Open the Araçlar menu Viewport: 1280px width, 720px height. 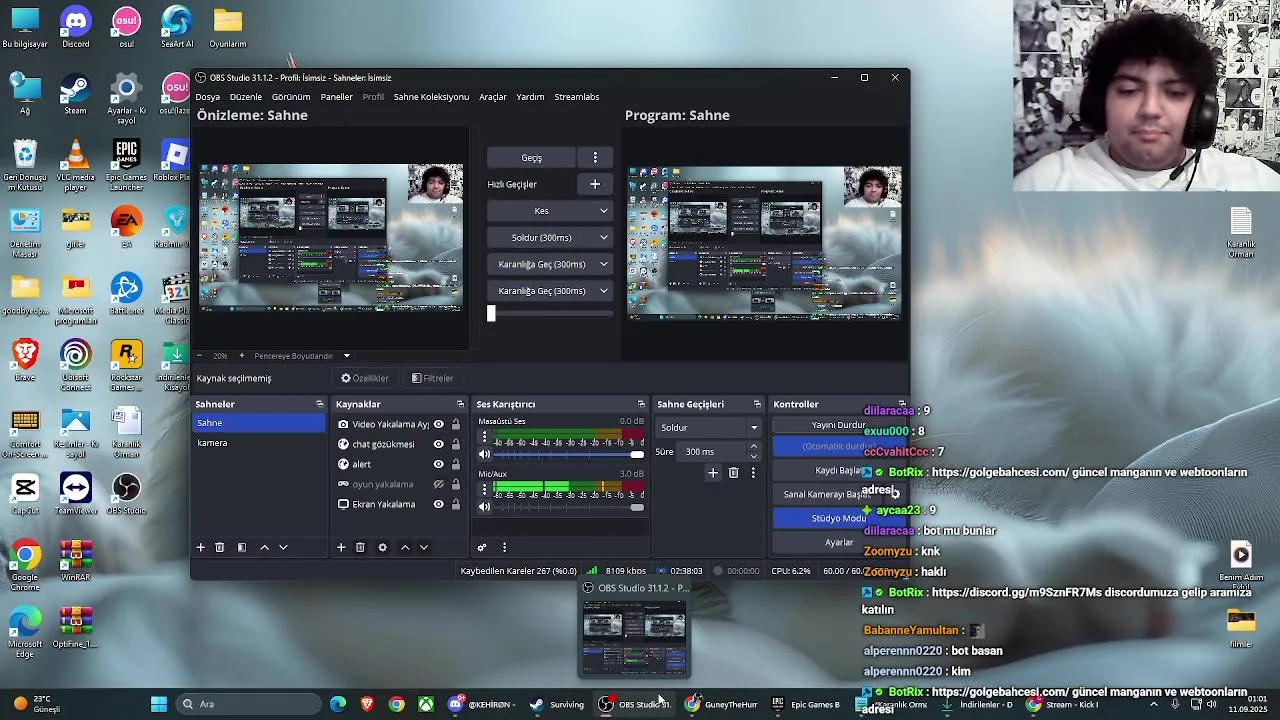coord(493,97)
